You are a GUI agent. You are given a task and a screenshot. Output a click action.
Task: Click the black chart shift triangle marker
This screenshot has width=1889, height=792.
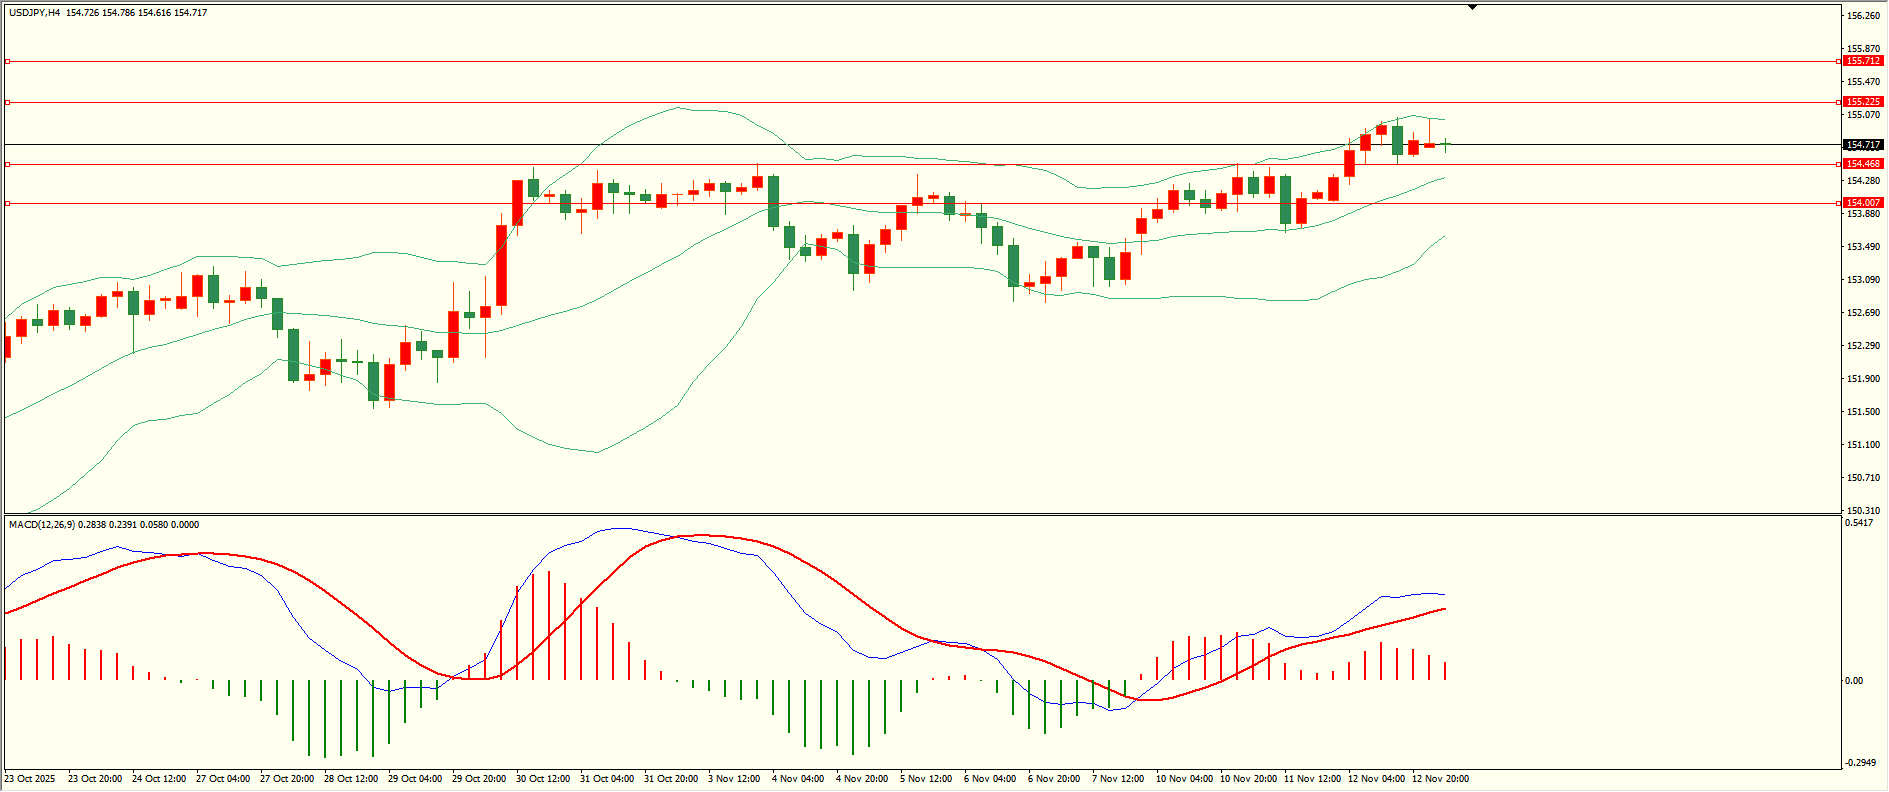click(x=1472, y=7)
